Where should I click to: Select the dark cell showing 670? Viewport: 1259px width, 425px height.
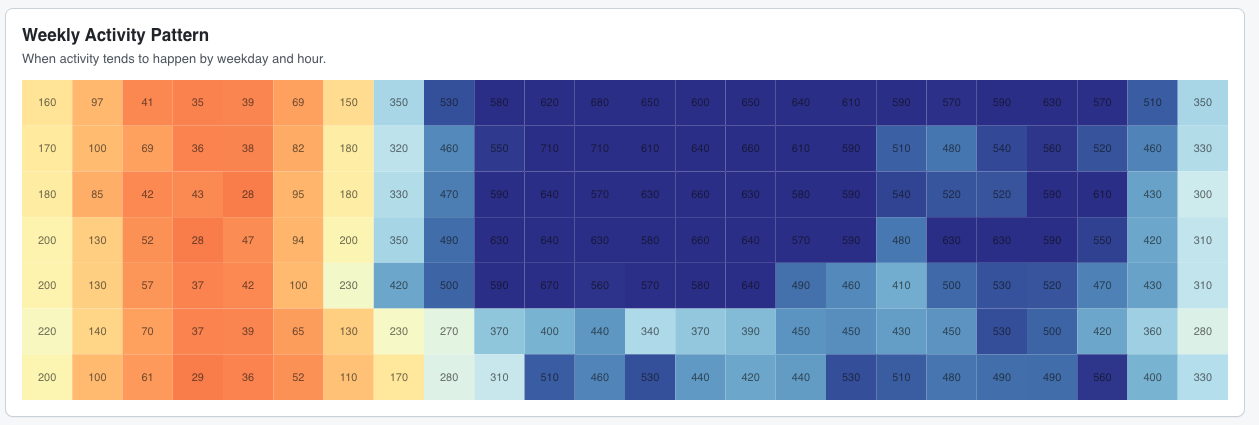tap(549, 286)
